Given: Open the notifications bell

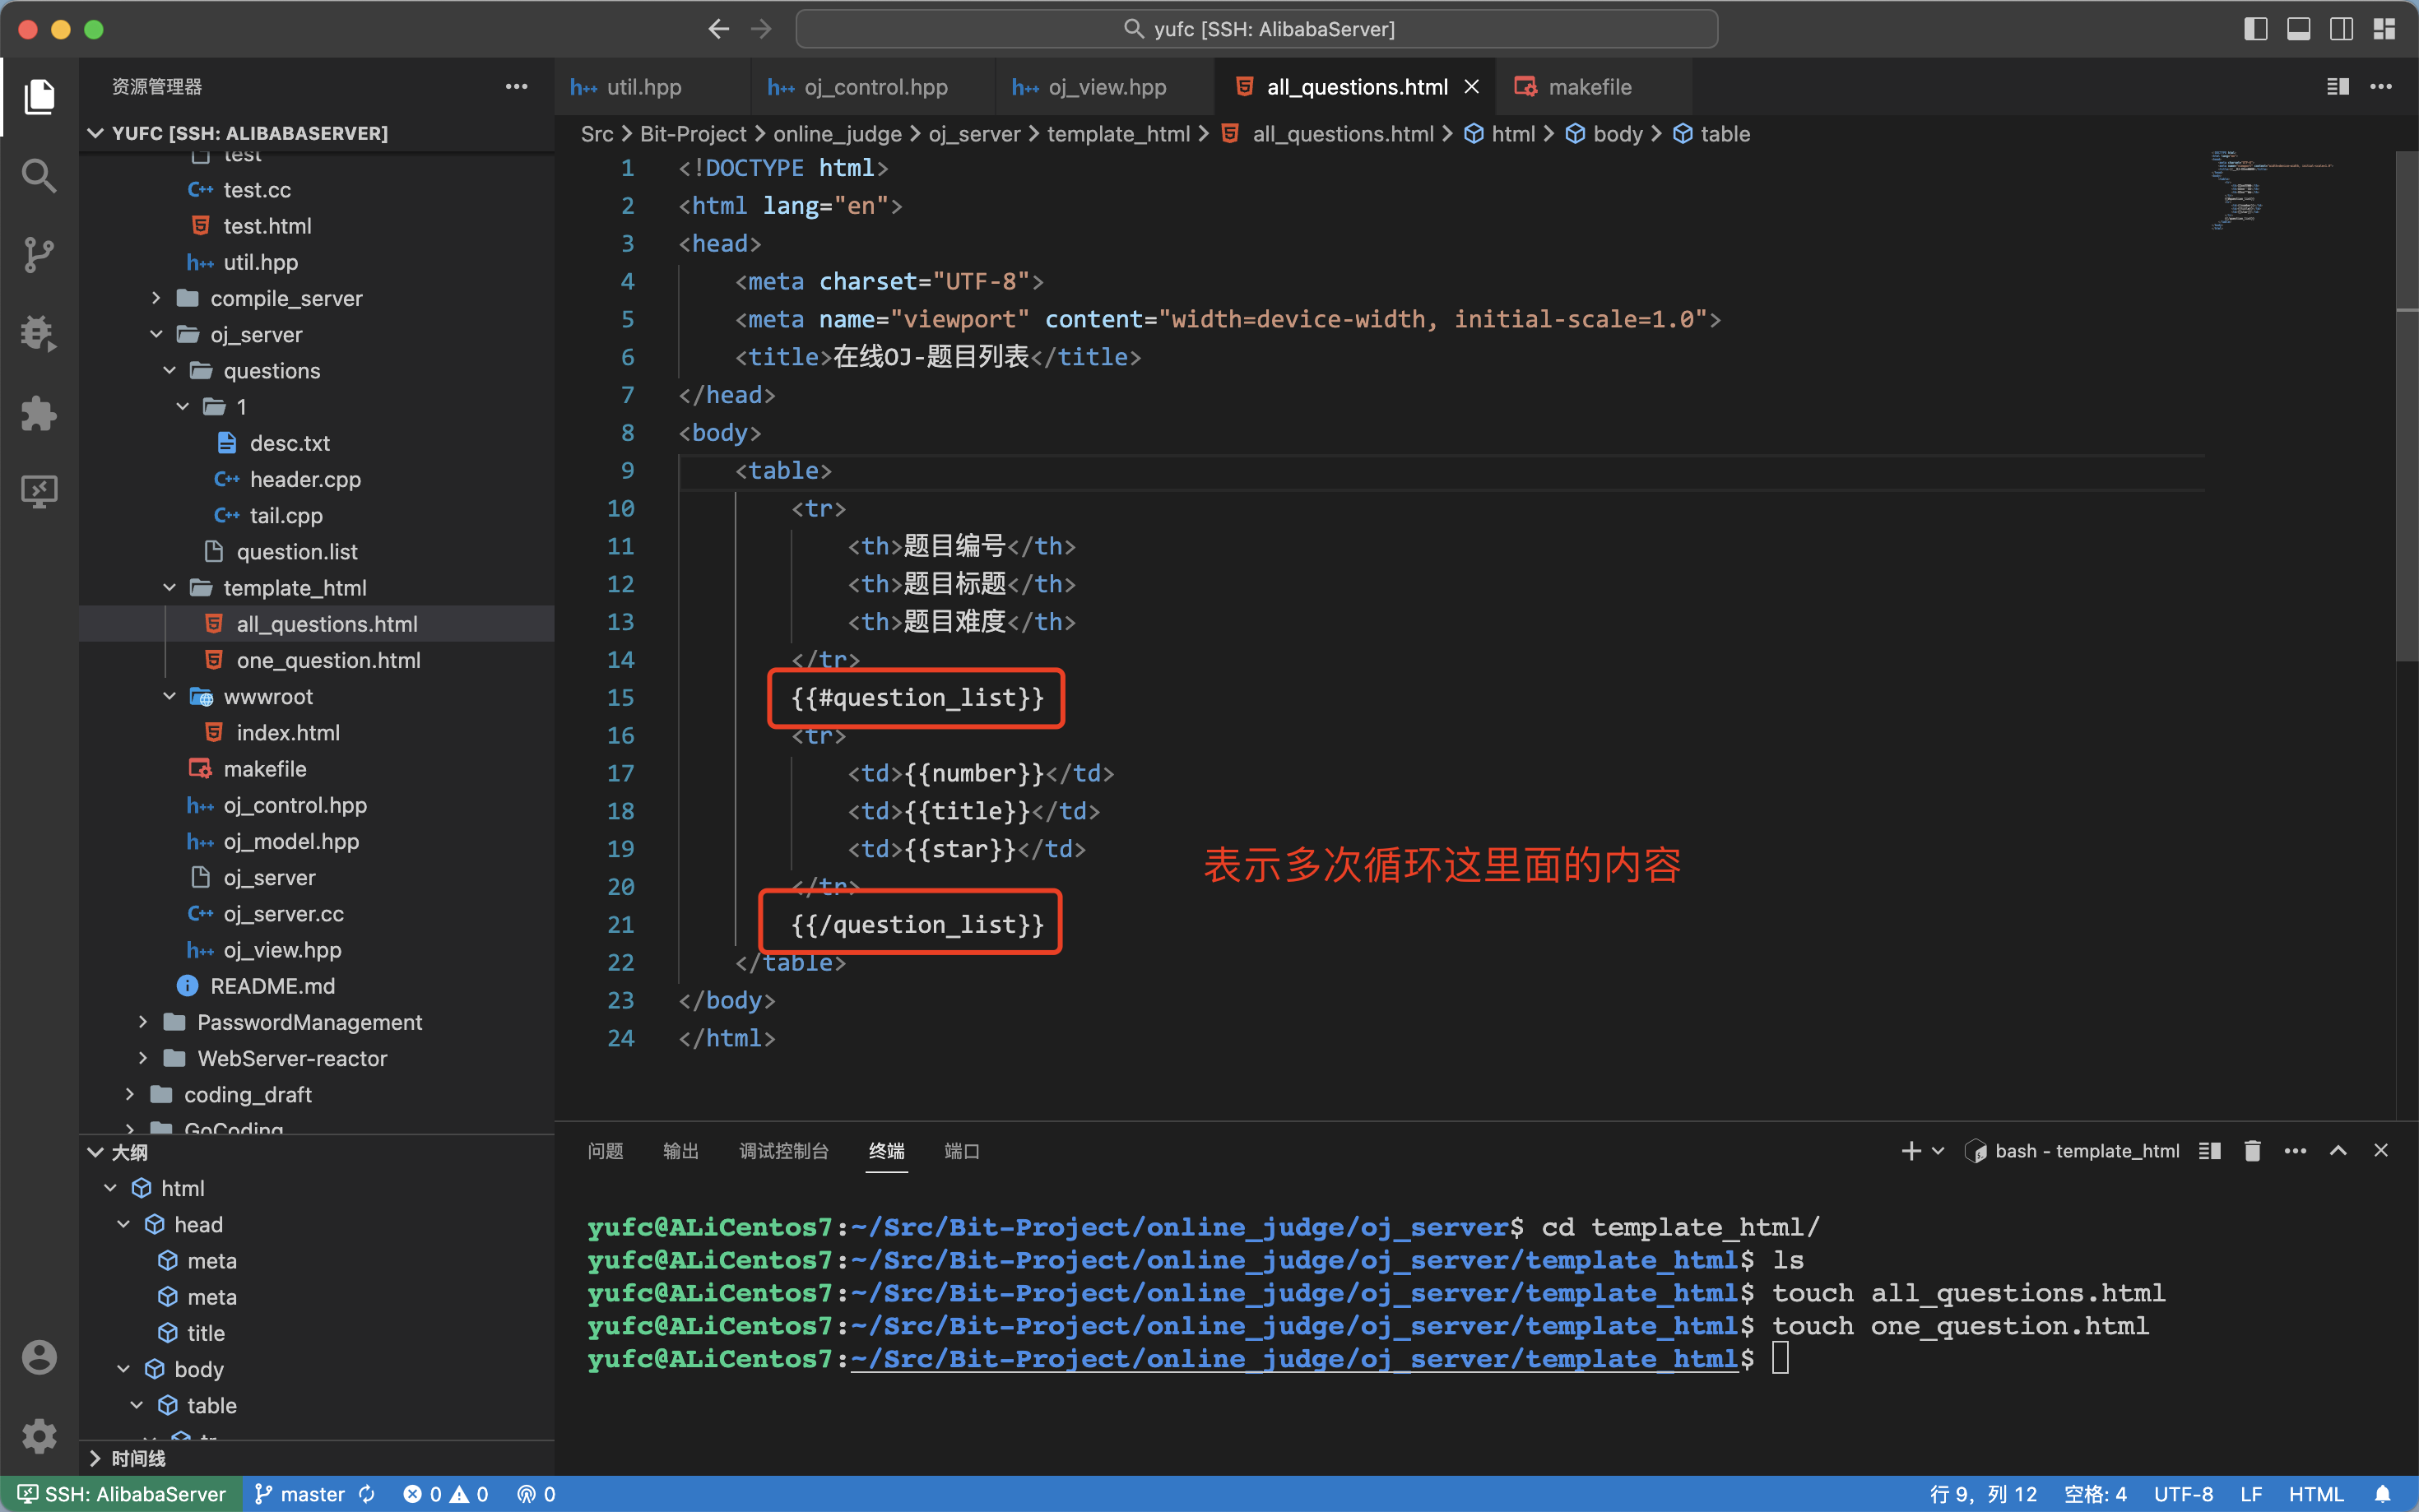Looking at the screenshot, I should tap(2383, 1494).
